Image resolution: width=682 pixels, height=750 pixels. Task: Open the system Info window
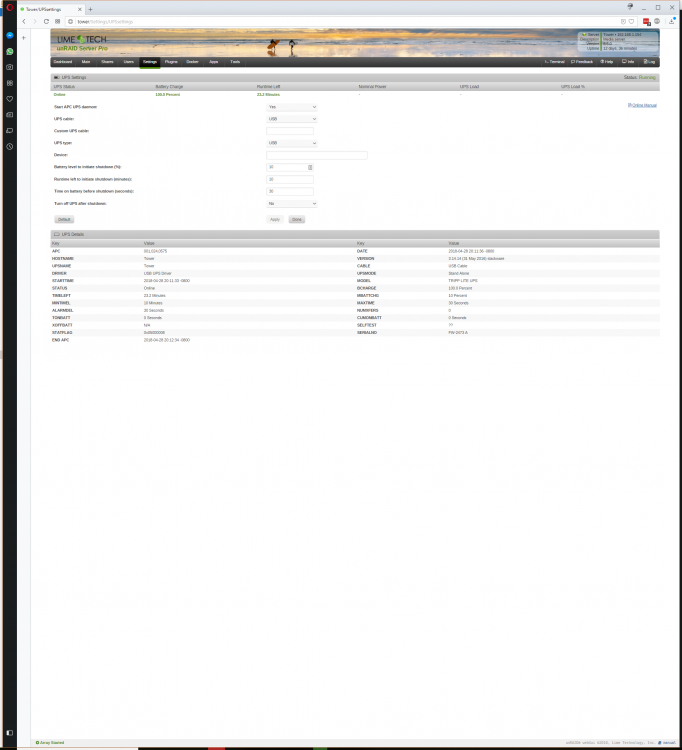pyautogui.click(x=627, y=62)
